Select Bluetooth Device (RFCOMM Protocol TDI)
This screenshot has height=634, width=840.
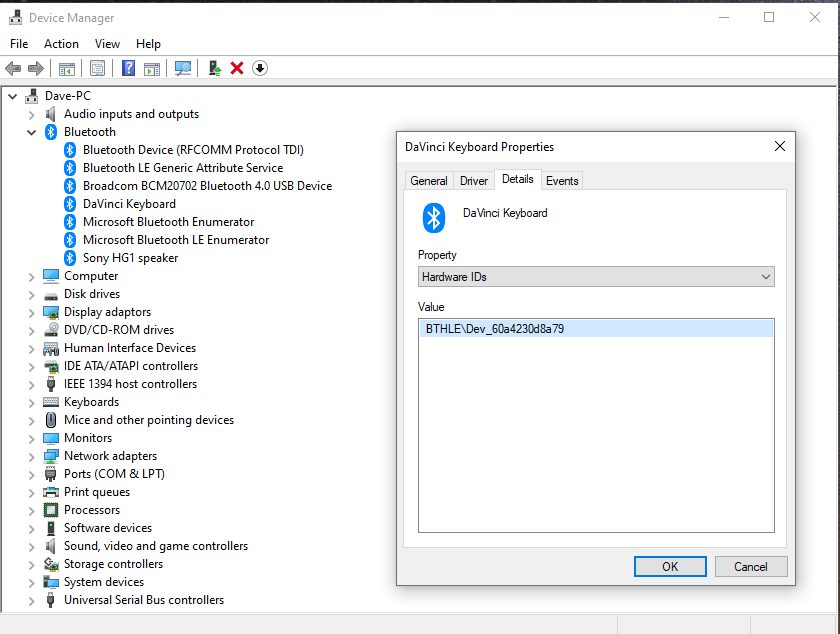193,150
